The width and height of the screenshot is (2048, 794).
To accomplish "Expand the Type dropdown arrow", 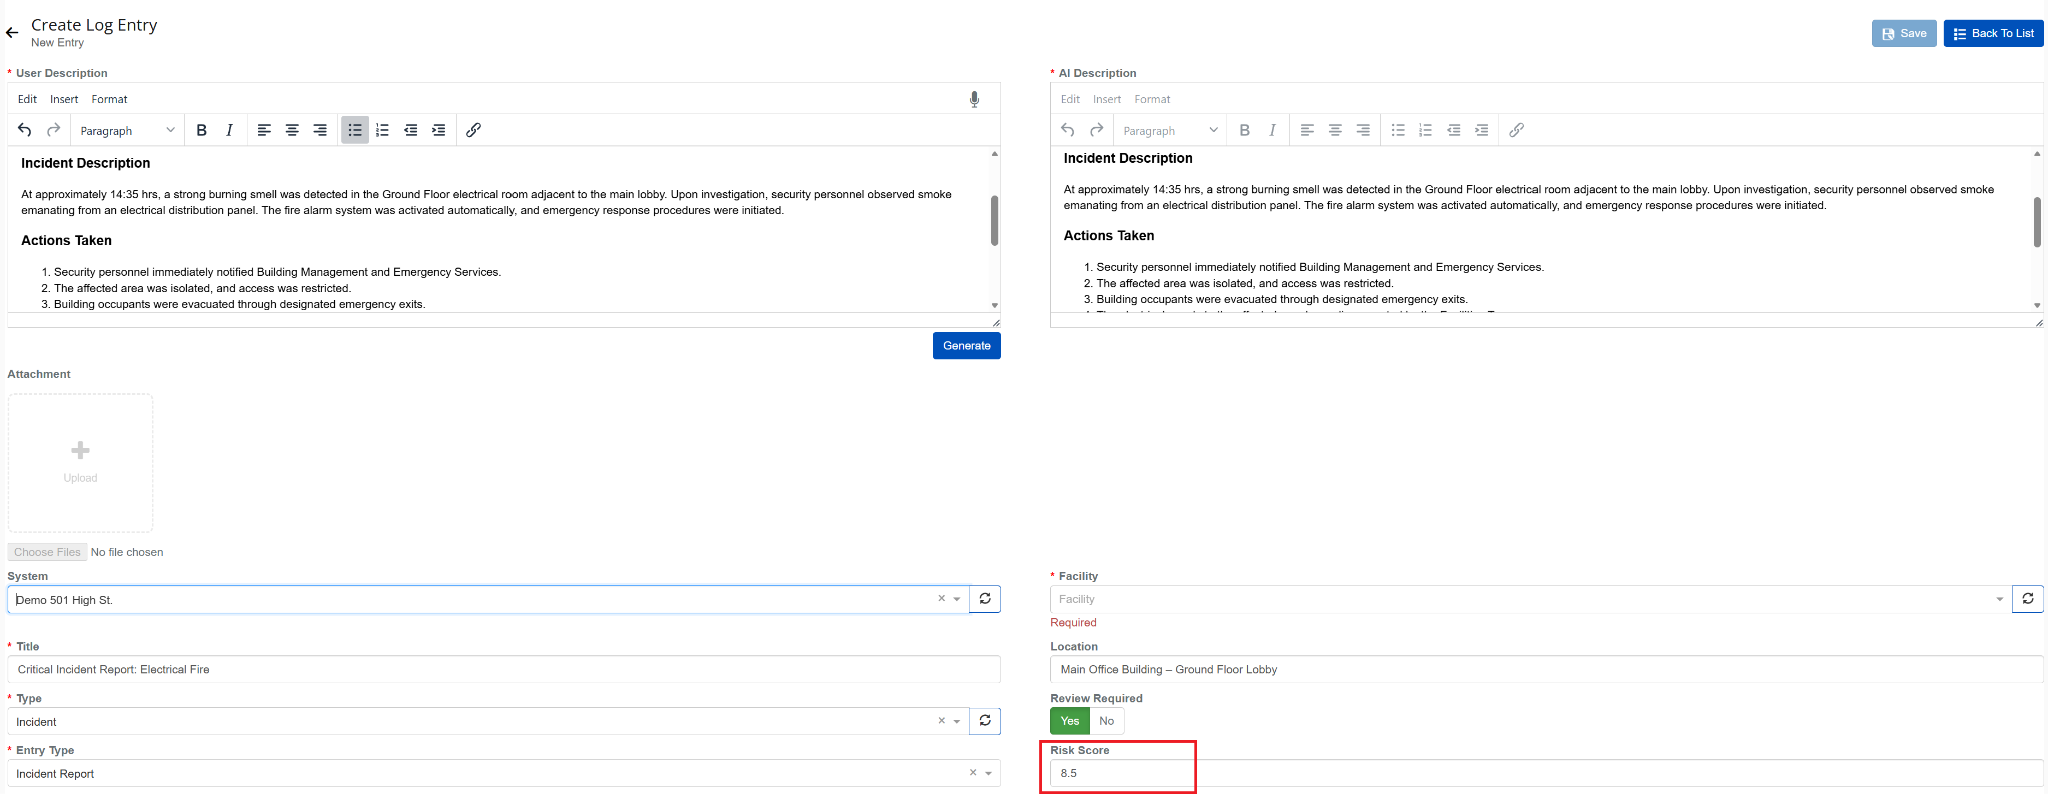I will (957, 722).
